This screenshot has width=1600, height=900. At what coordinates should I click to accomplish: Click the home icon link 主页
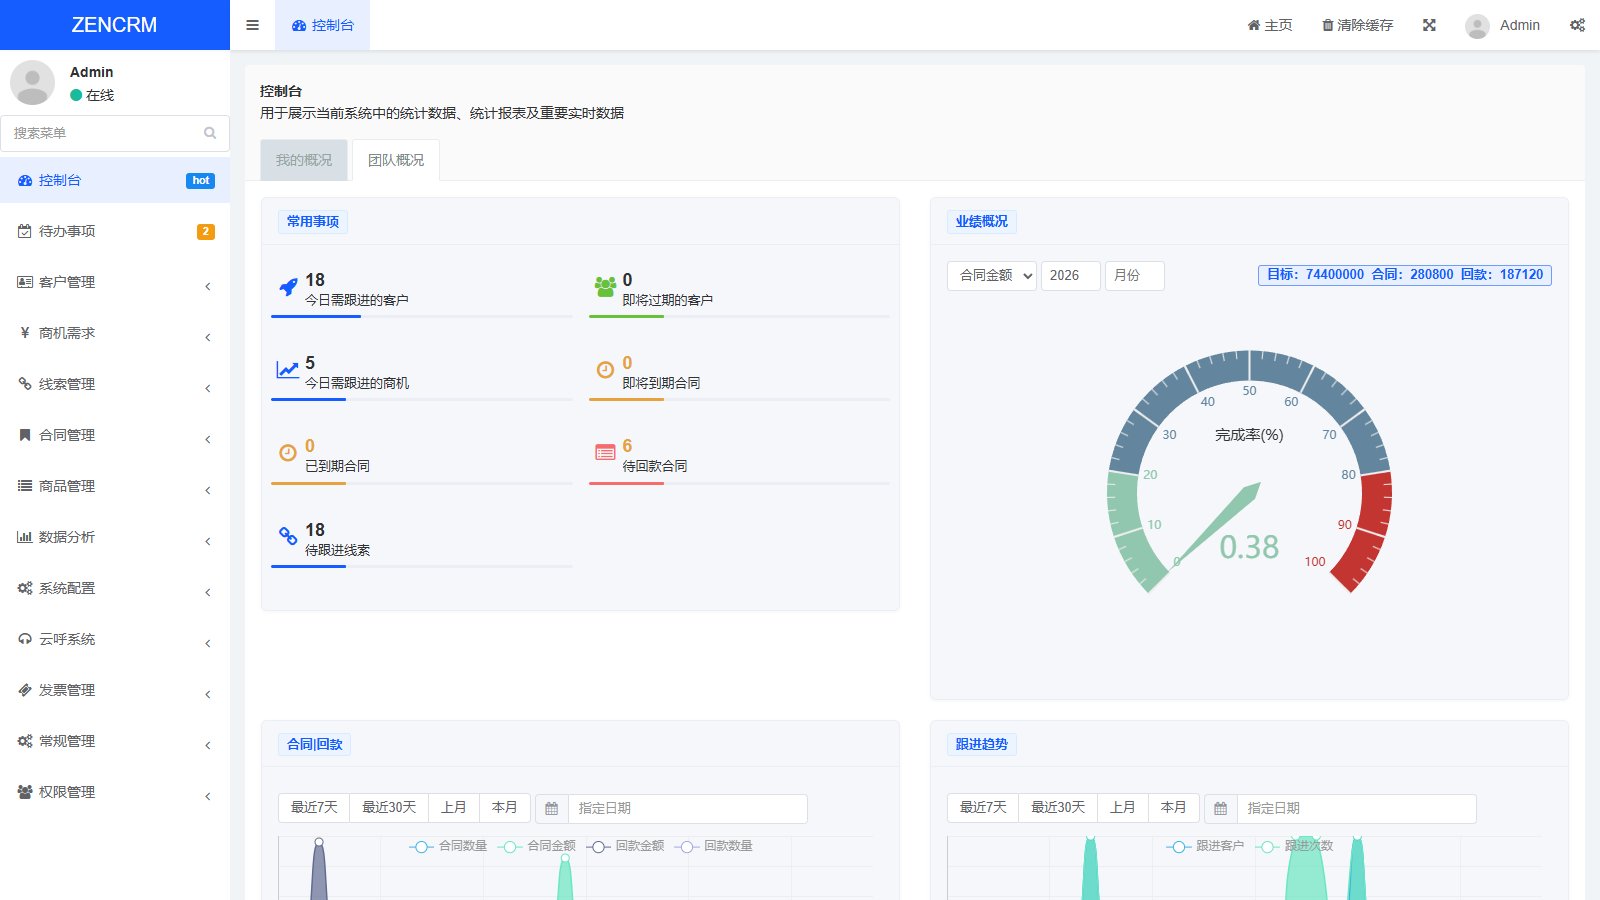click(x=1270, y=25)
